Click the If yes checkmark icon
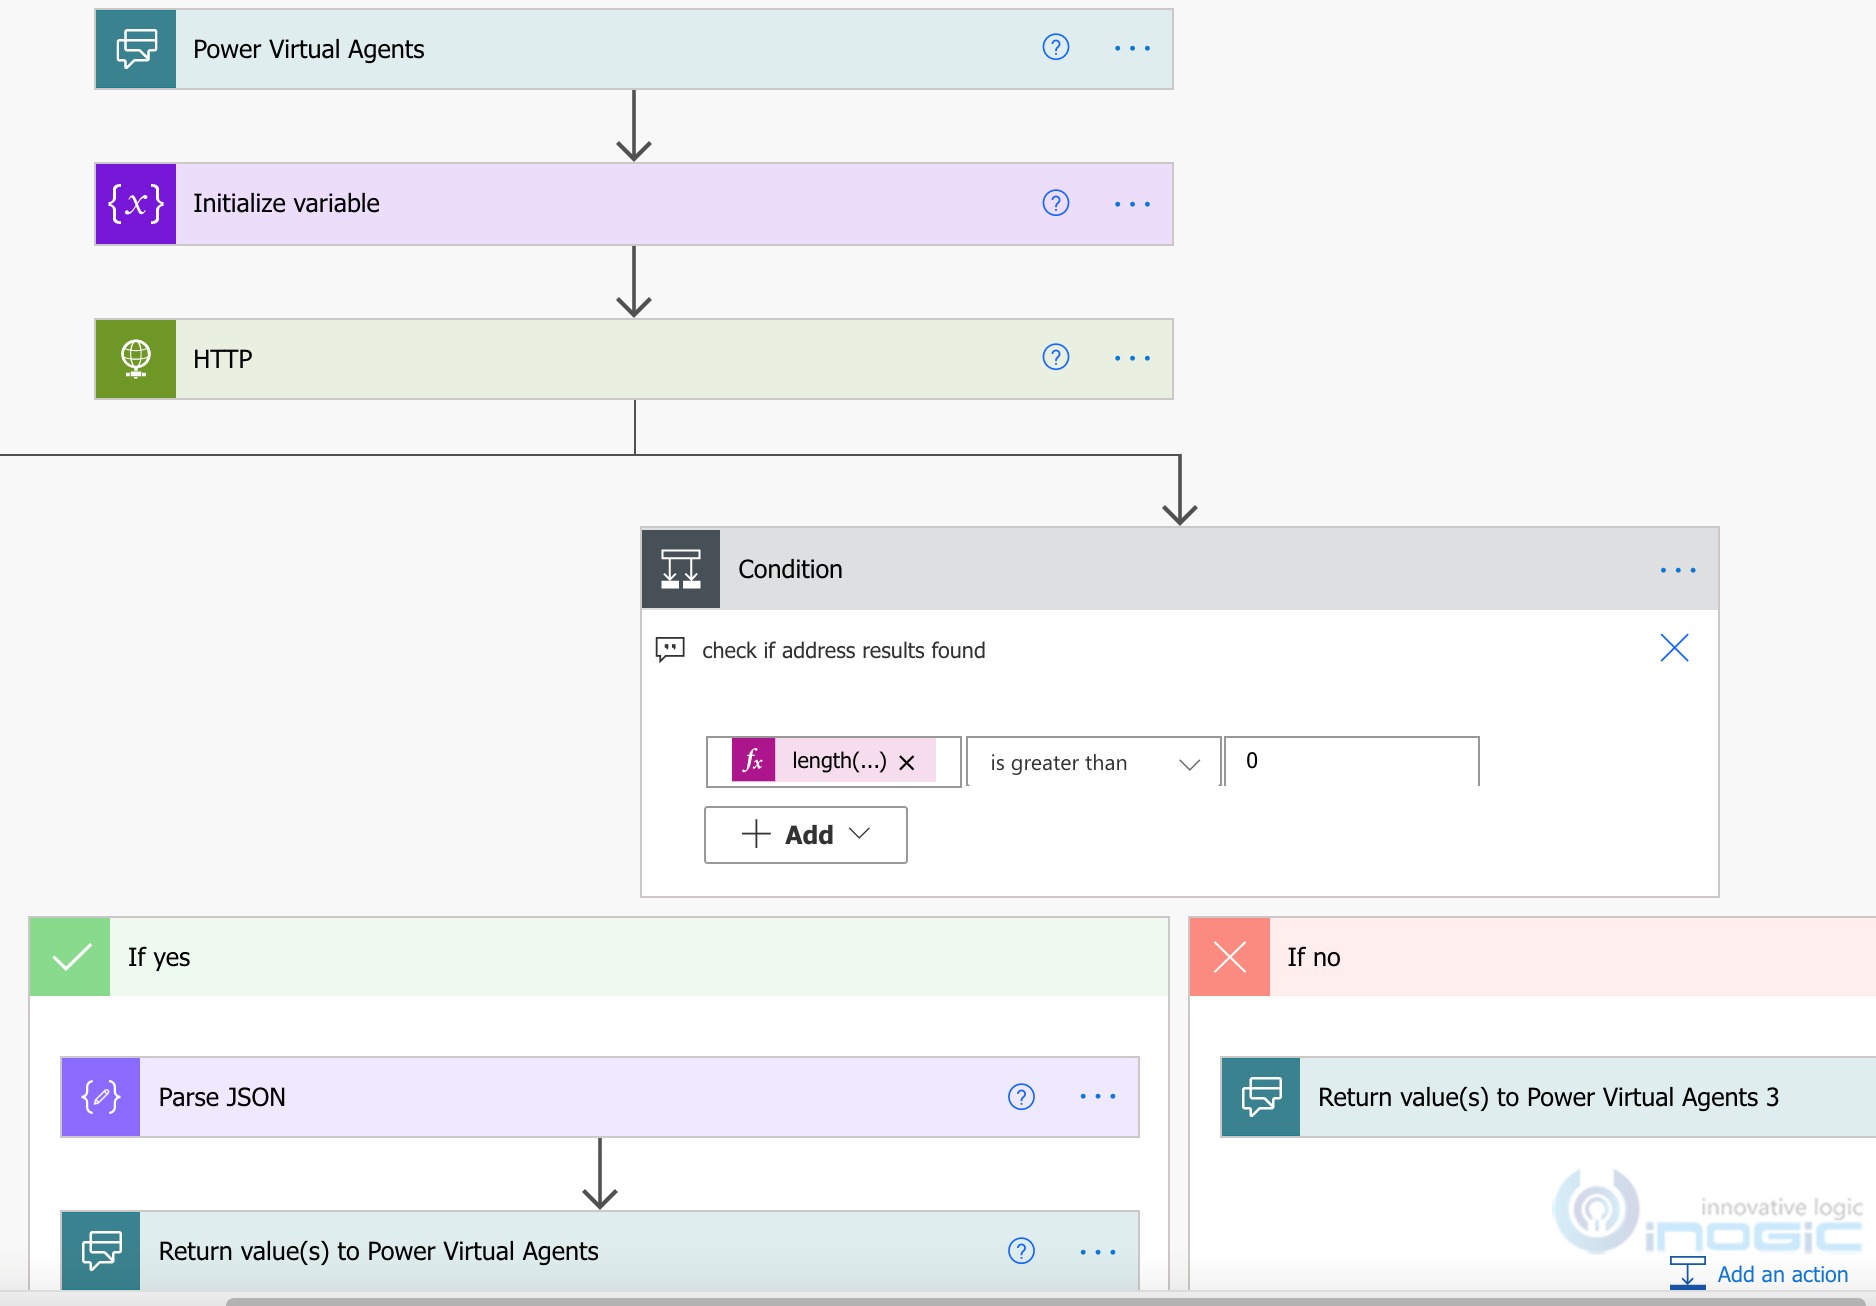The width and height of the screenshot is (1876, 1306). 68,956
